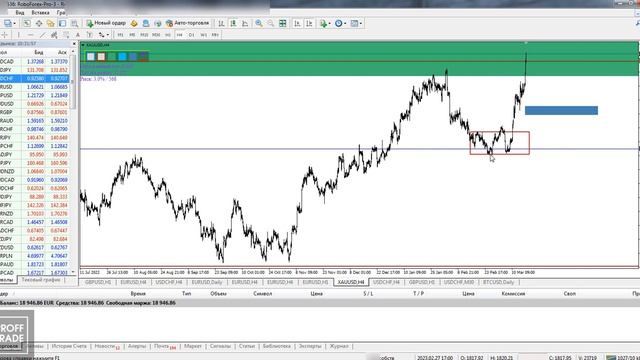This screenshot has width=640, height=360.
Task: Open the Вставка menu
Action: (40, 13)
